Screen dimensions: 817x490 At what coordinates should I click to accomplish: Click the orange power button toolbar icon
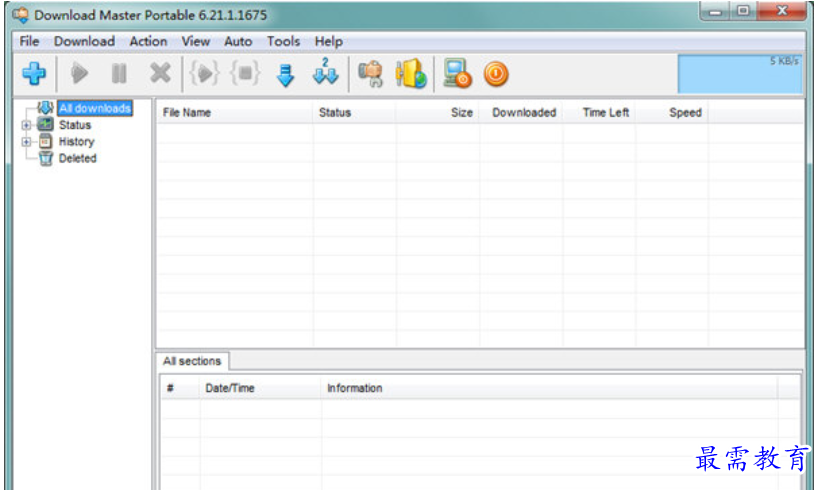click(496, 74)
